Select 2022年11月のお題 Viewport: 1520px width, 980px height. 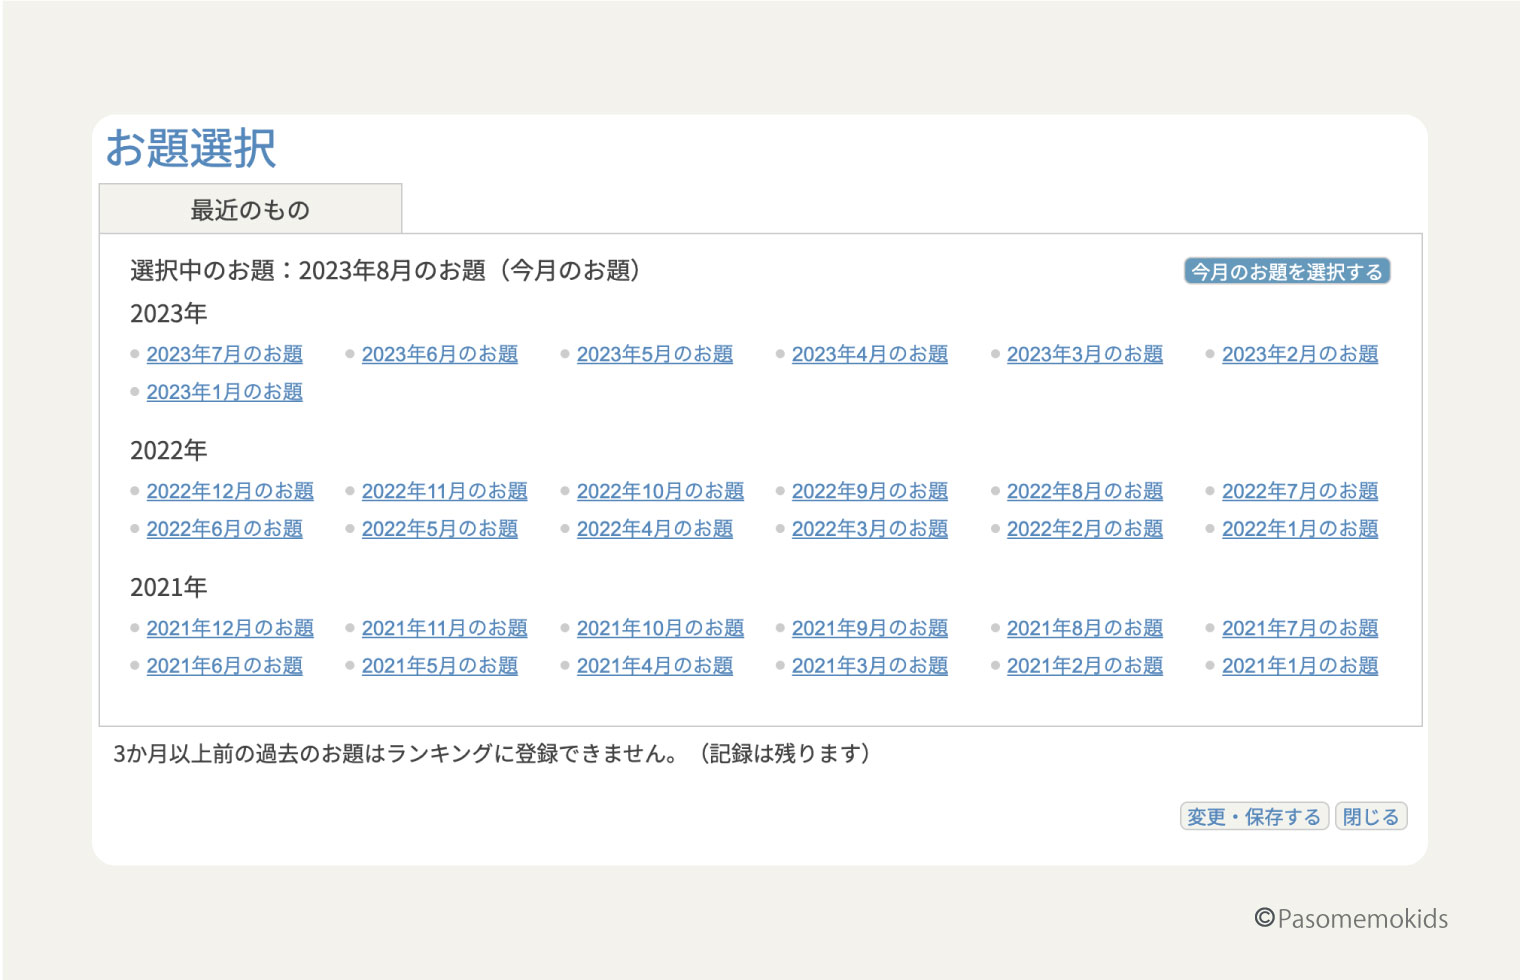tap(444, 491)
